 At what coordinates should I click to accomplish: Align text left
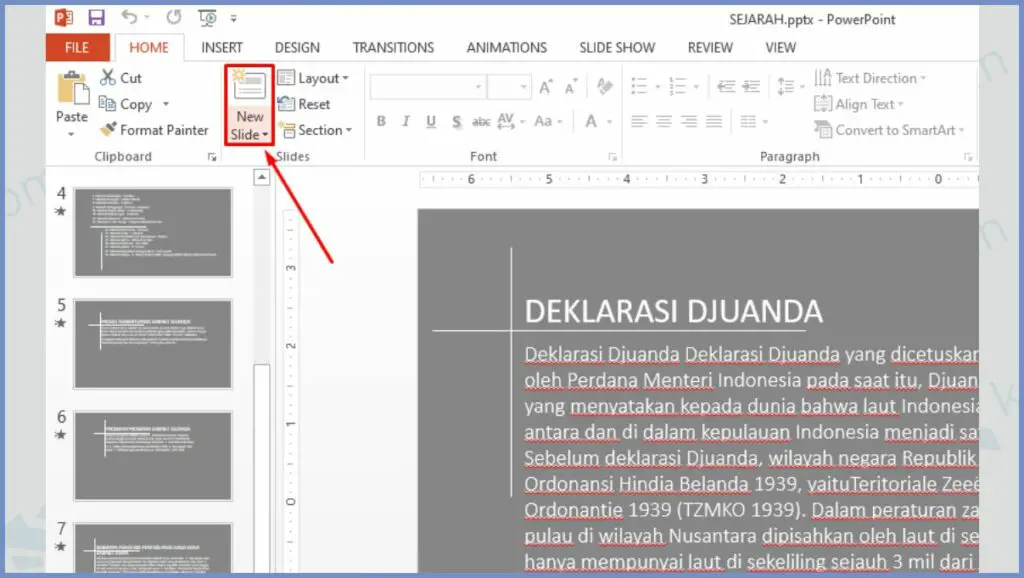point(639,121)
